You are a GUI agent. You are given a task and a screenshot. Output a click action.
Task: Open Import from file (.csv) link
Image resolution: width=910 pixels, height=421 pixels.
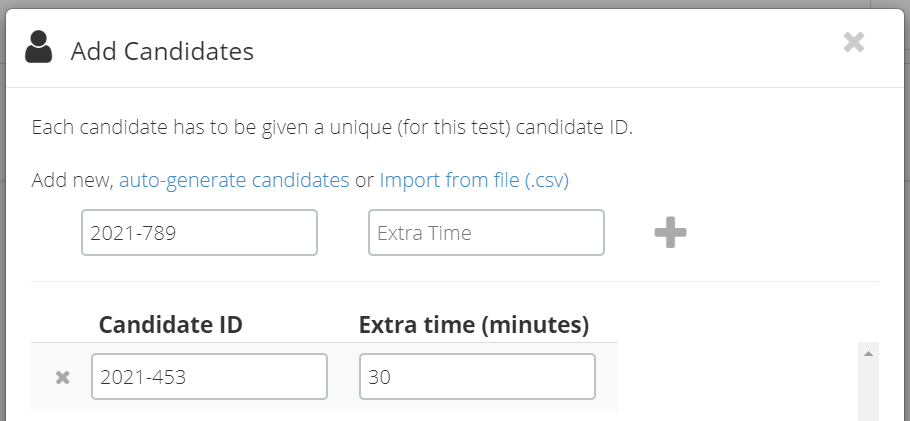coord(474,180)
